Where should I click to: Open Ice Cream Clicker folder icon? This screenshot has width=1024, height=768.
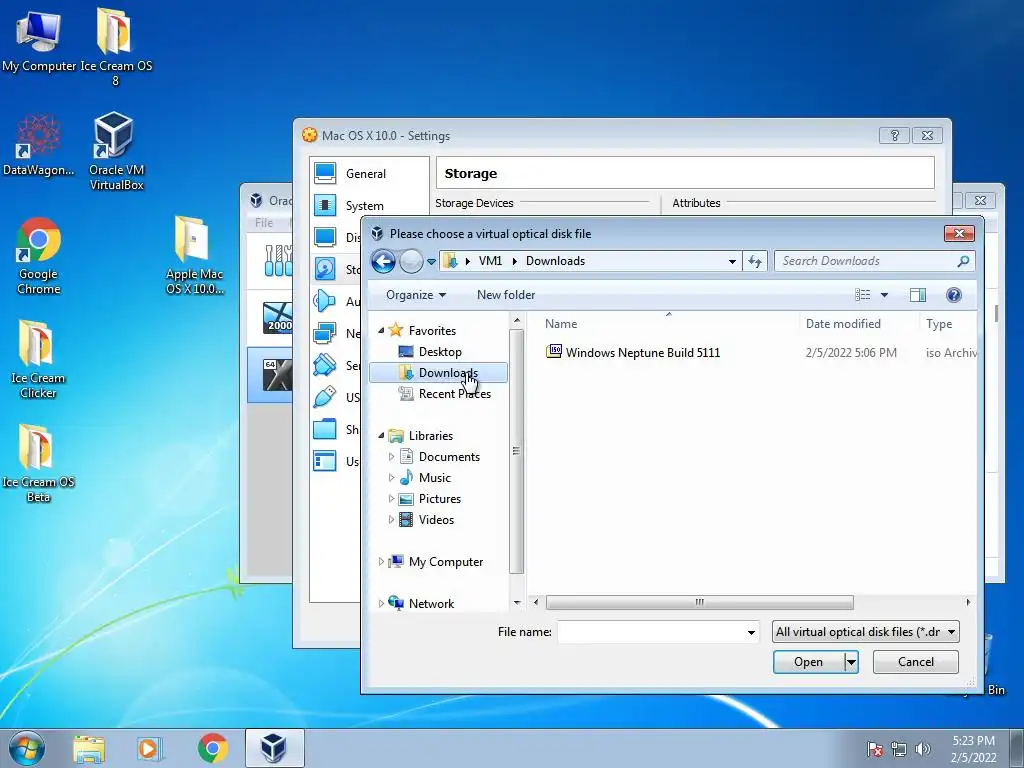[38, 359]
